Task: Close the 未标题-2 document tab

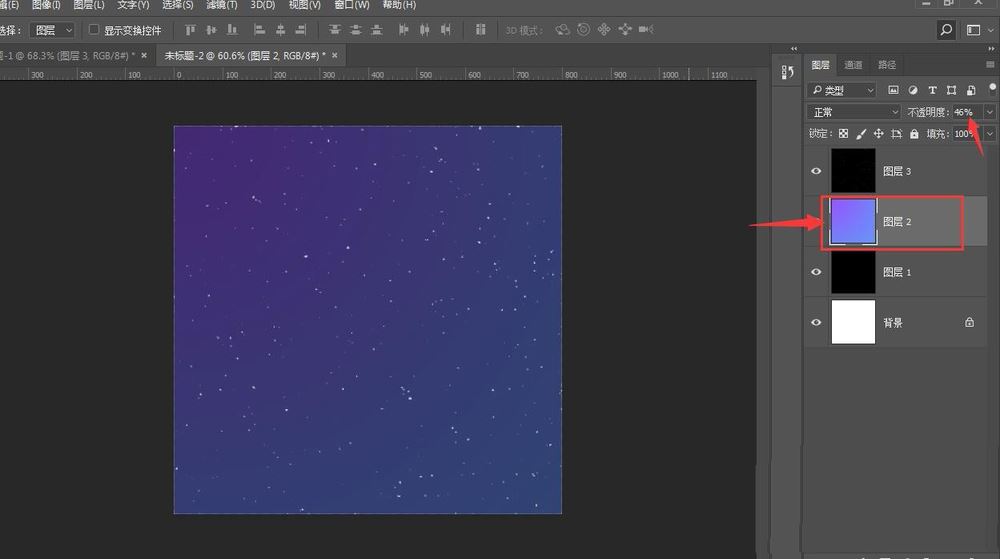Action: [335, 55]
